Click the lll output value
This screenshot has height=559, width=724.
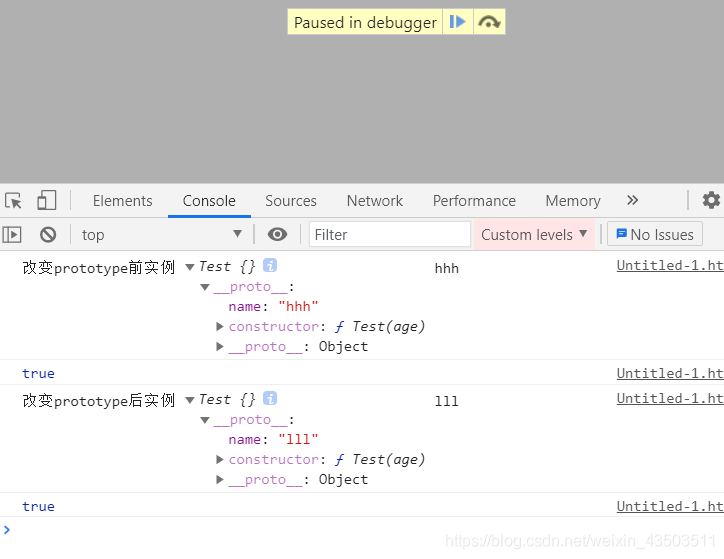(x=446, y=401)
